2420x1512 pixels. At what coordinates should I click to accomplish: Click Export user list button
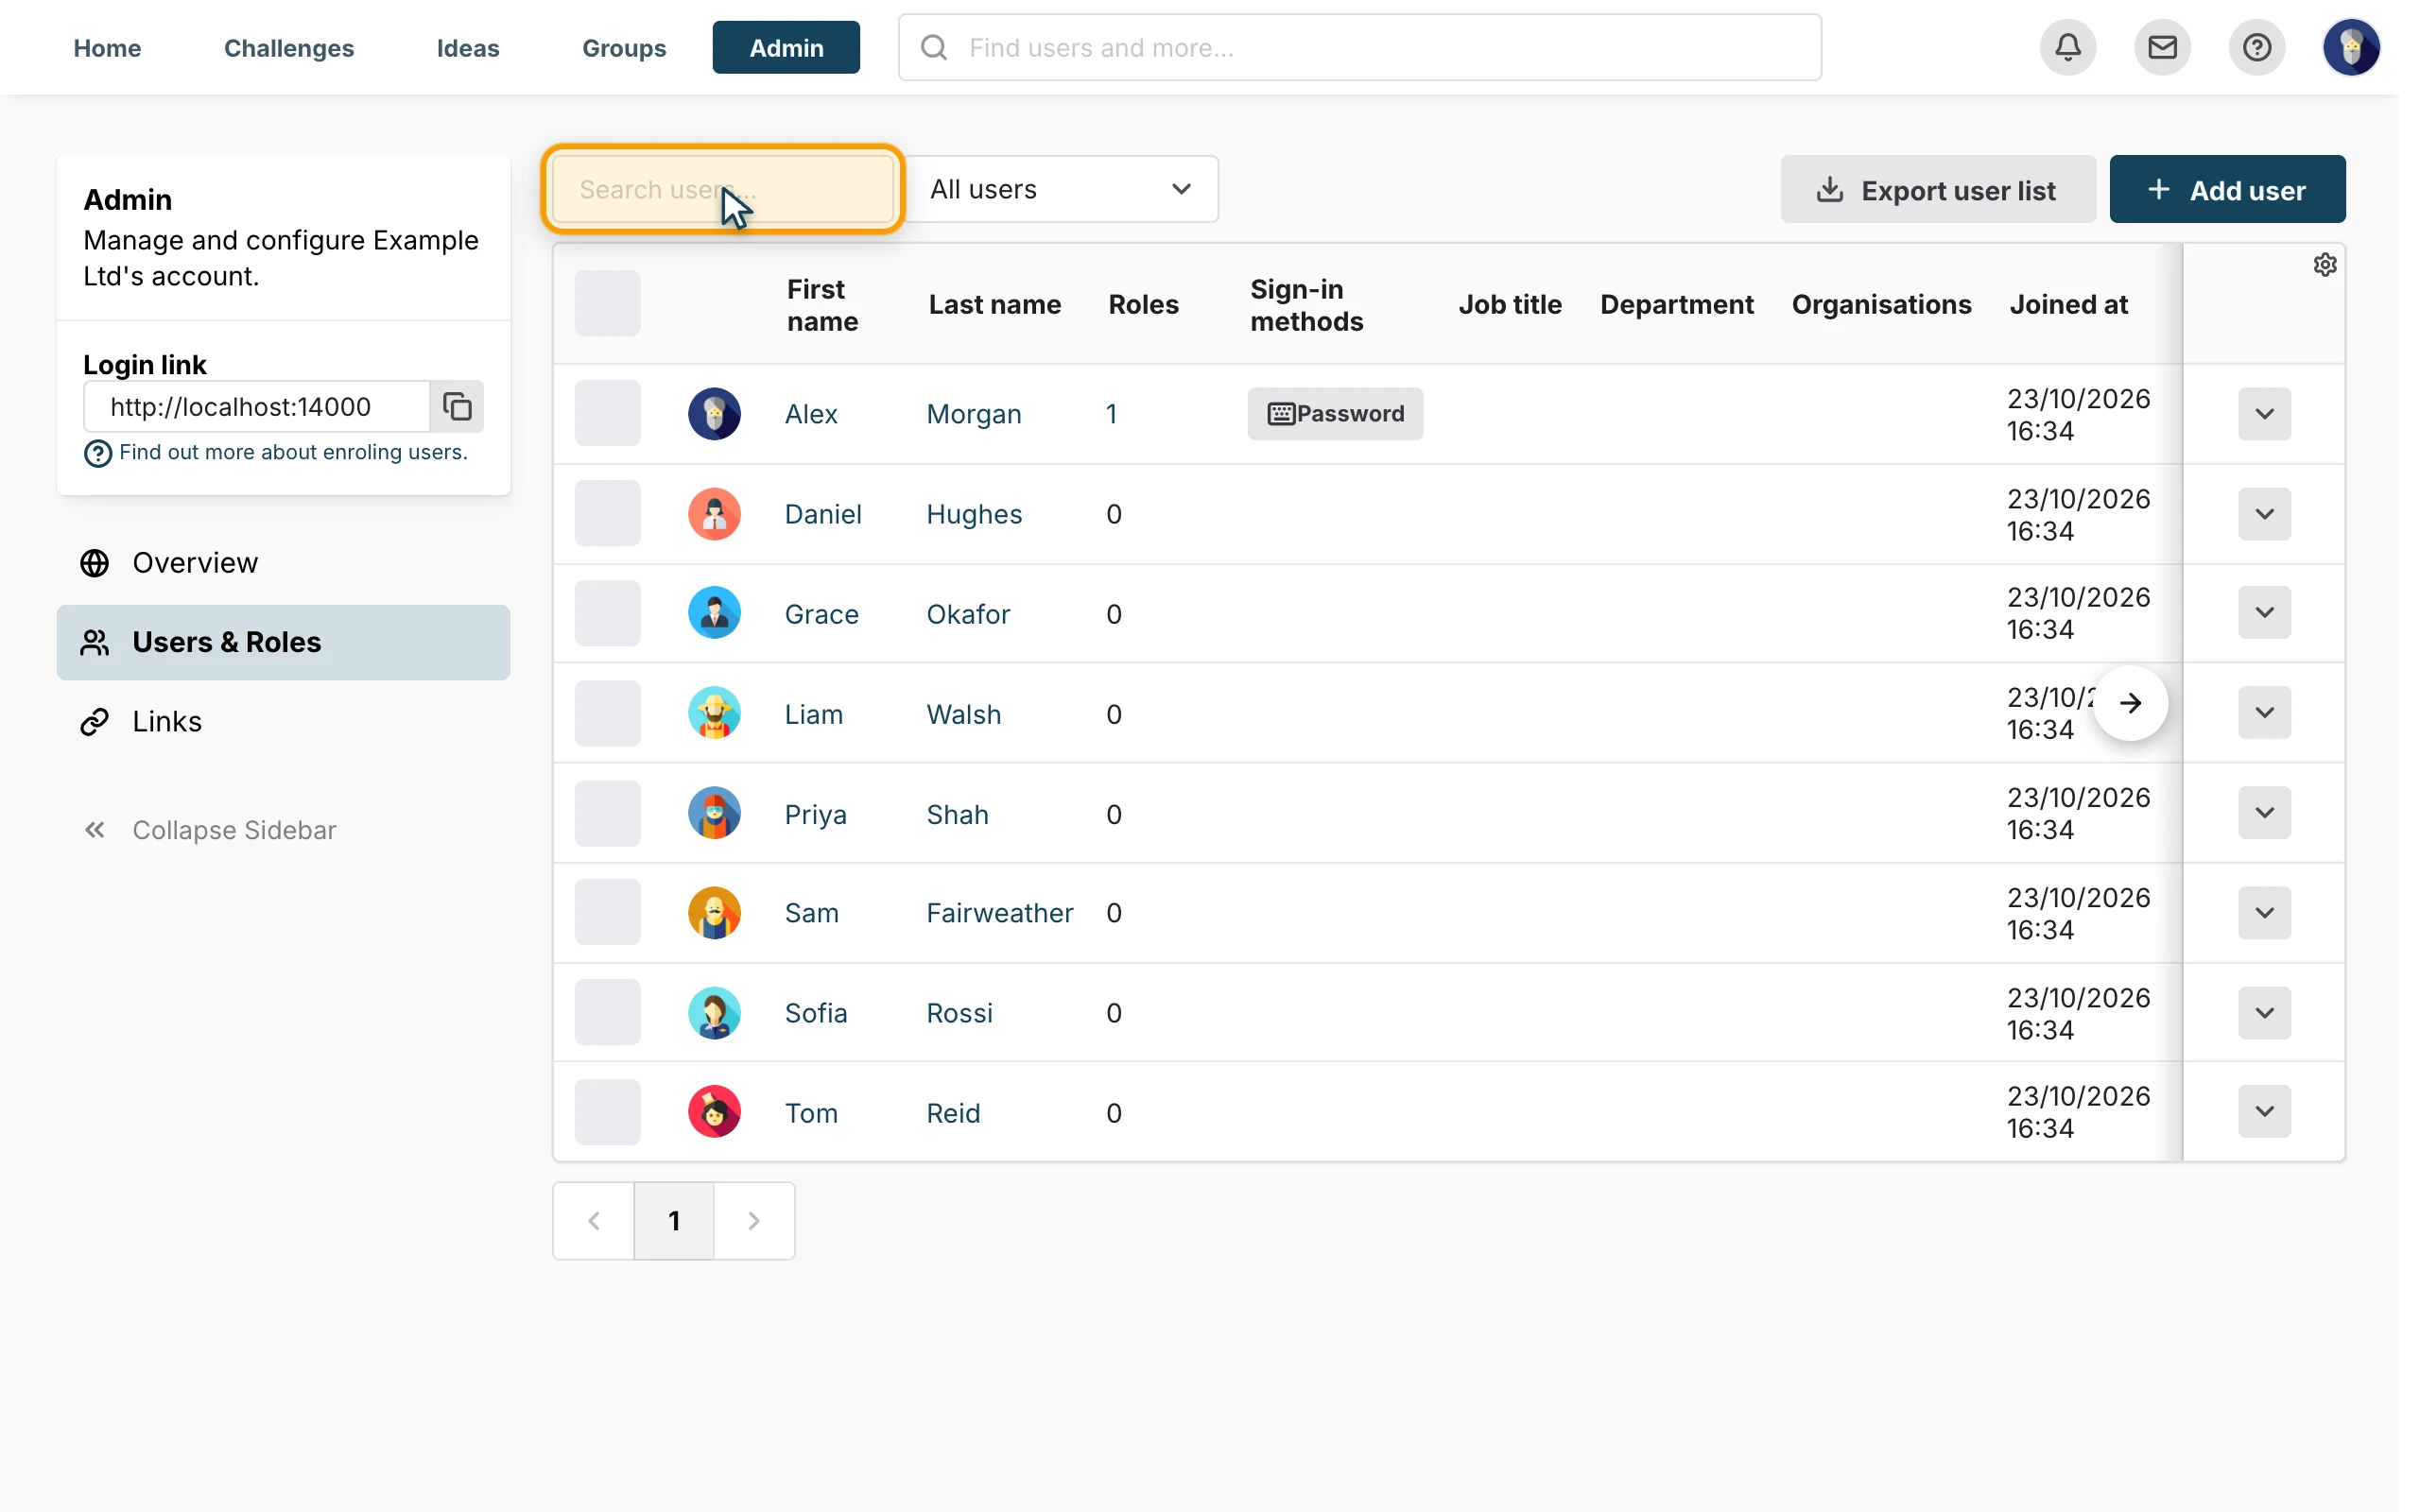(x=1937, y=189)
